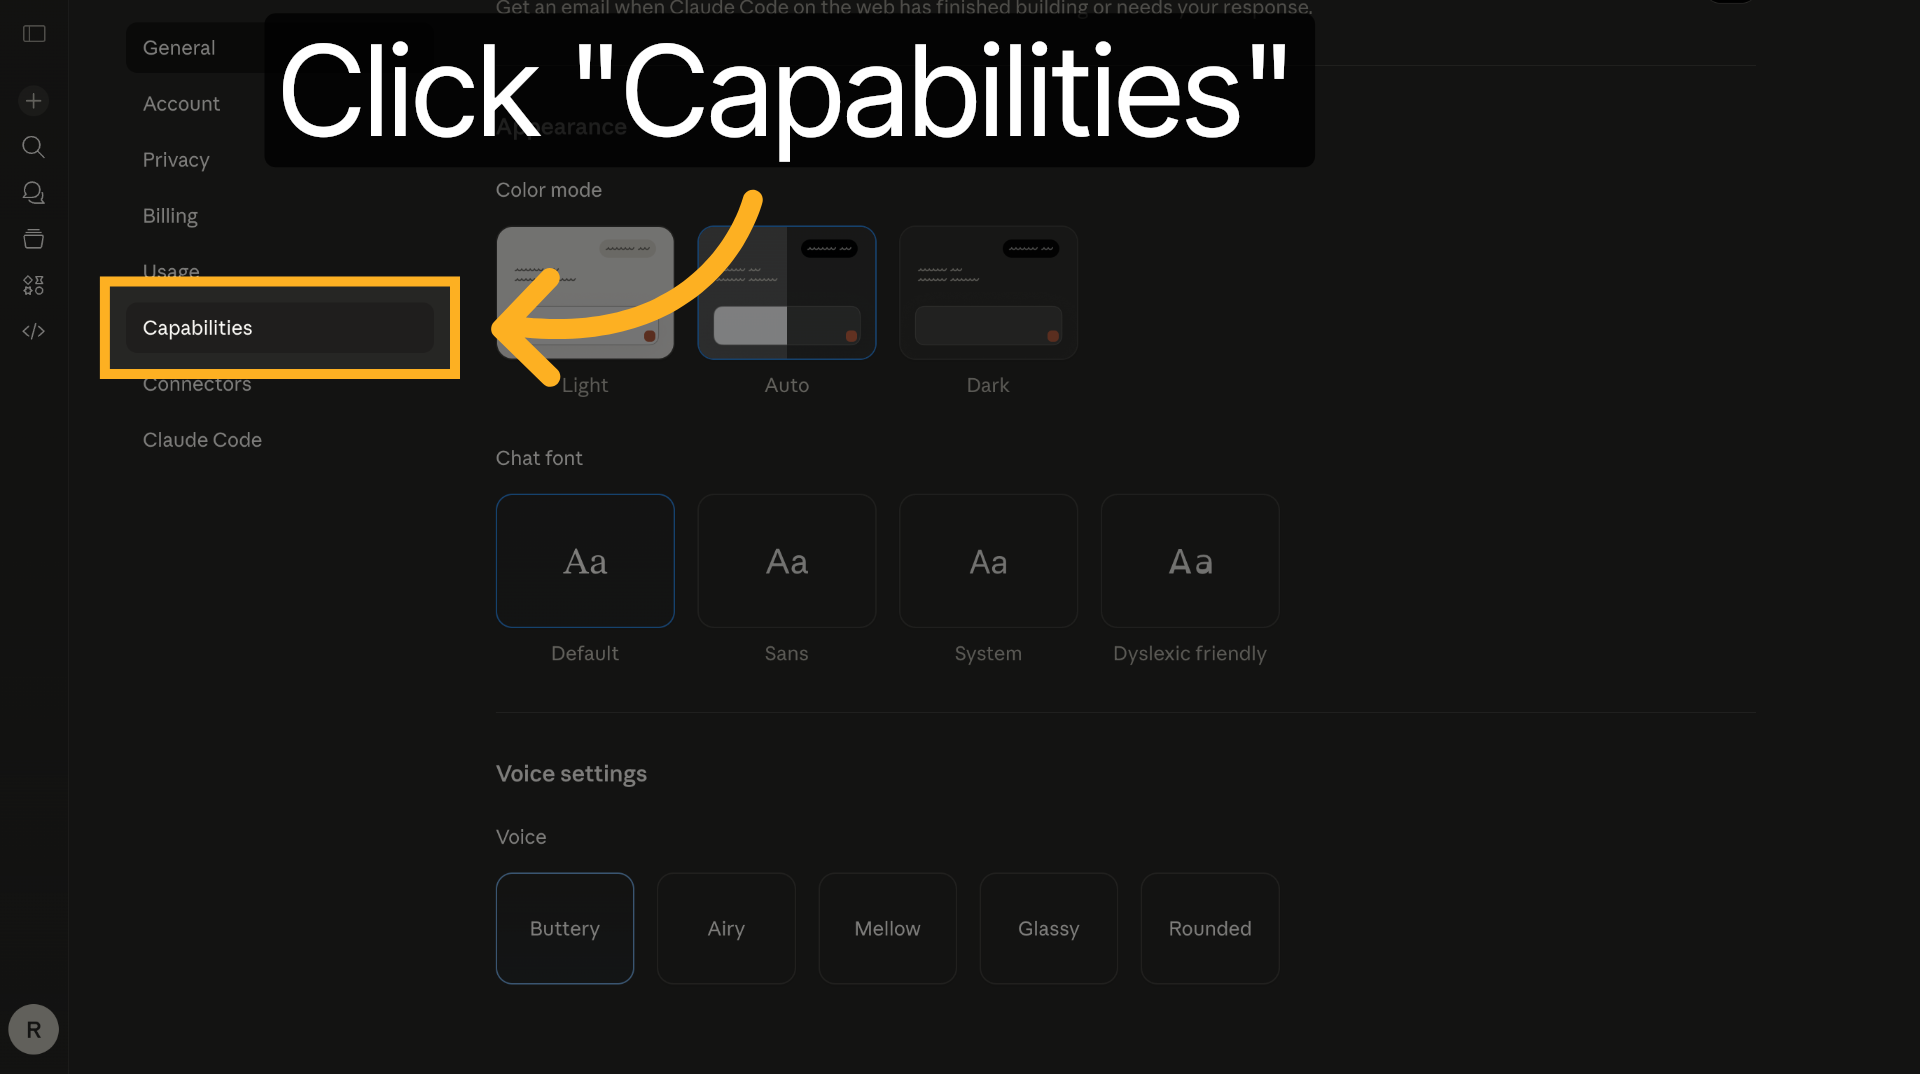Enable Auto color mode
The width and height of the screenshot is (1920, 1074).
pyautogui.click(x=787, y=292)
